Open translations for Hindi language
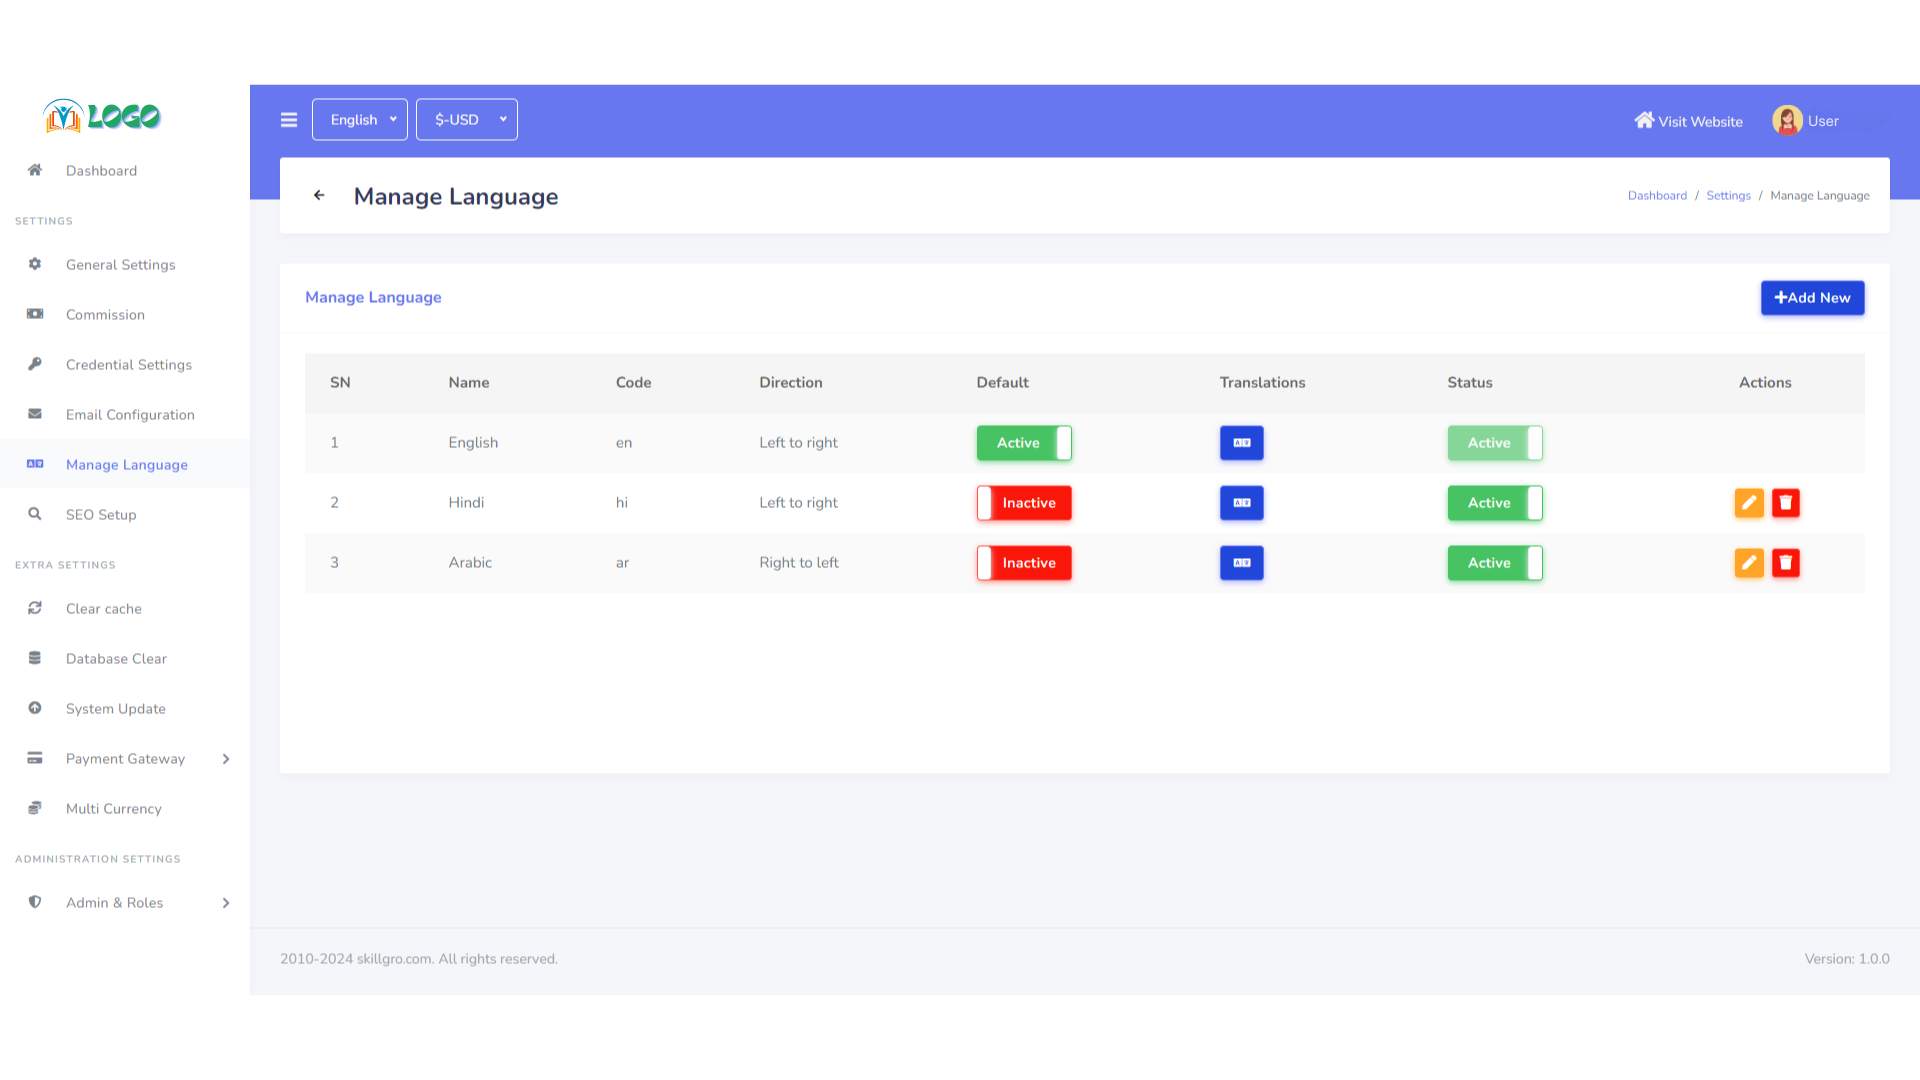Image resolution: width=1920 pixels, height=1080 pixels. (1241, 503)
